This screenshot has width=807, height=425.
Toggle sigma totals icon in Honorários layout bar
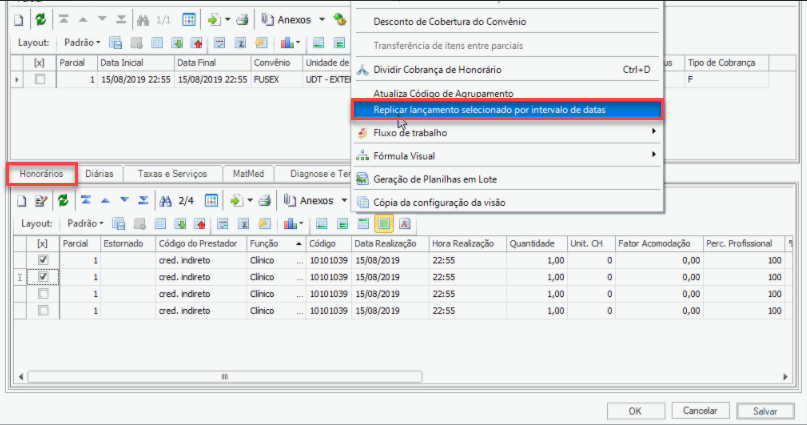243,224
